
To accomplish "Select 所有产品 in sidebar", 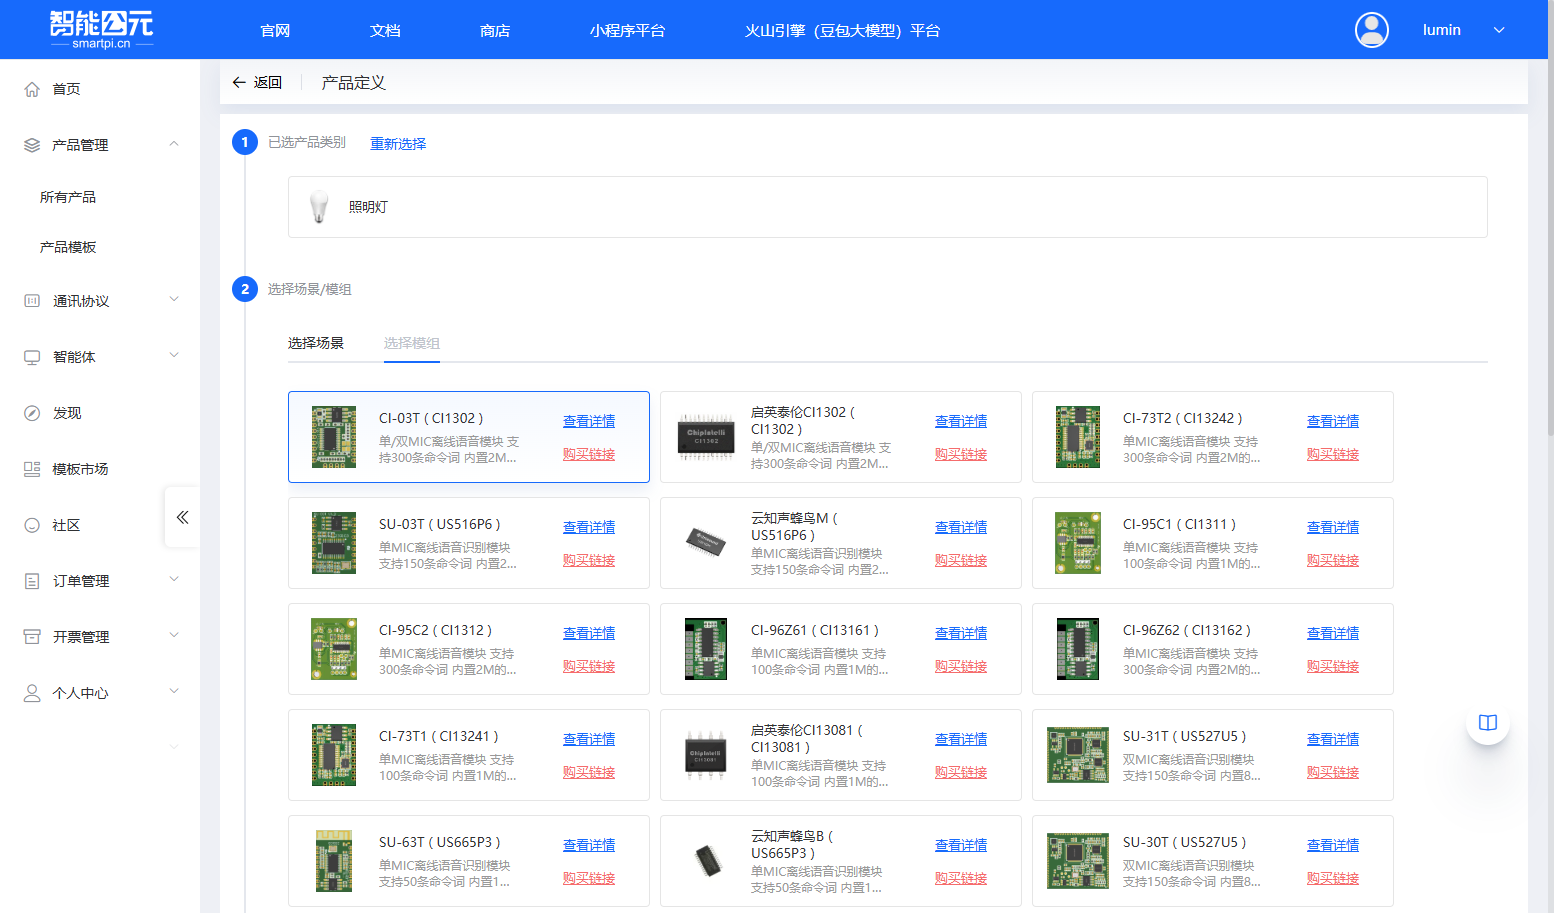I will click(x=68, y=197).
